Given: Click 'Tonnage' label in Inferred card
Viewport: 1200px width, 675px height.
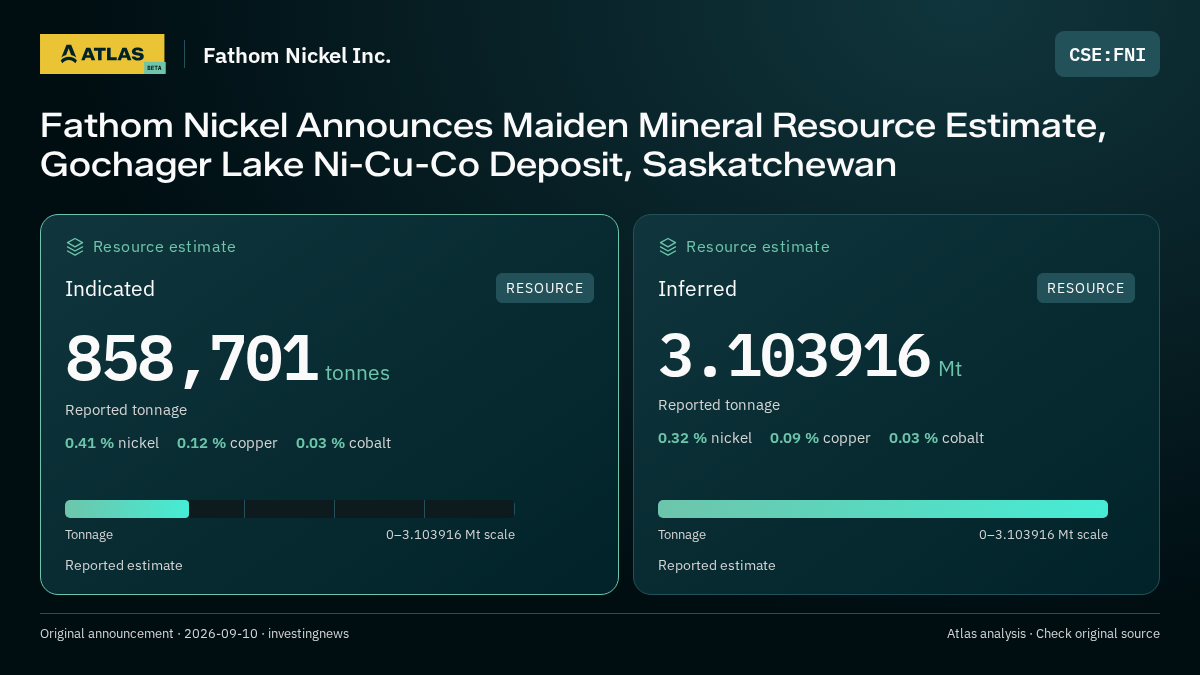Looking at the screenshot, I should point(682,535).
